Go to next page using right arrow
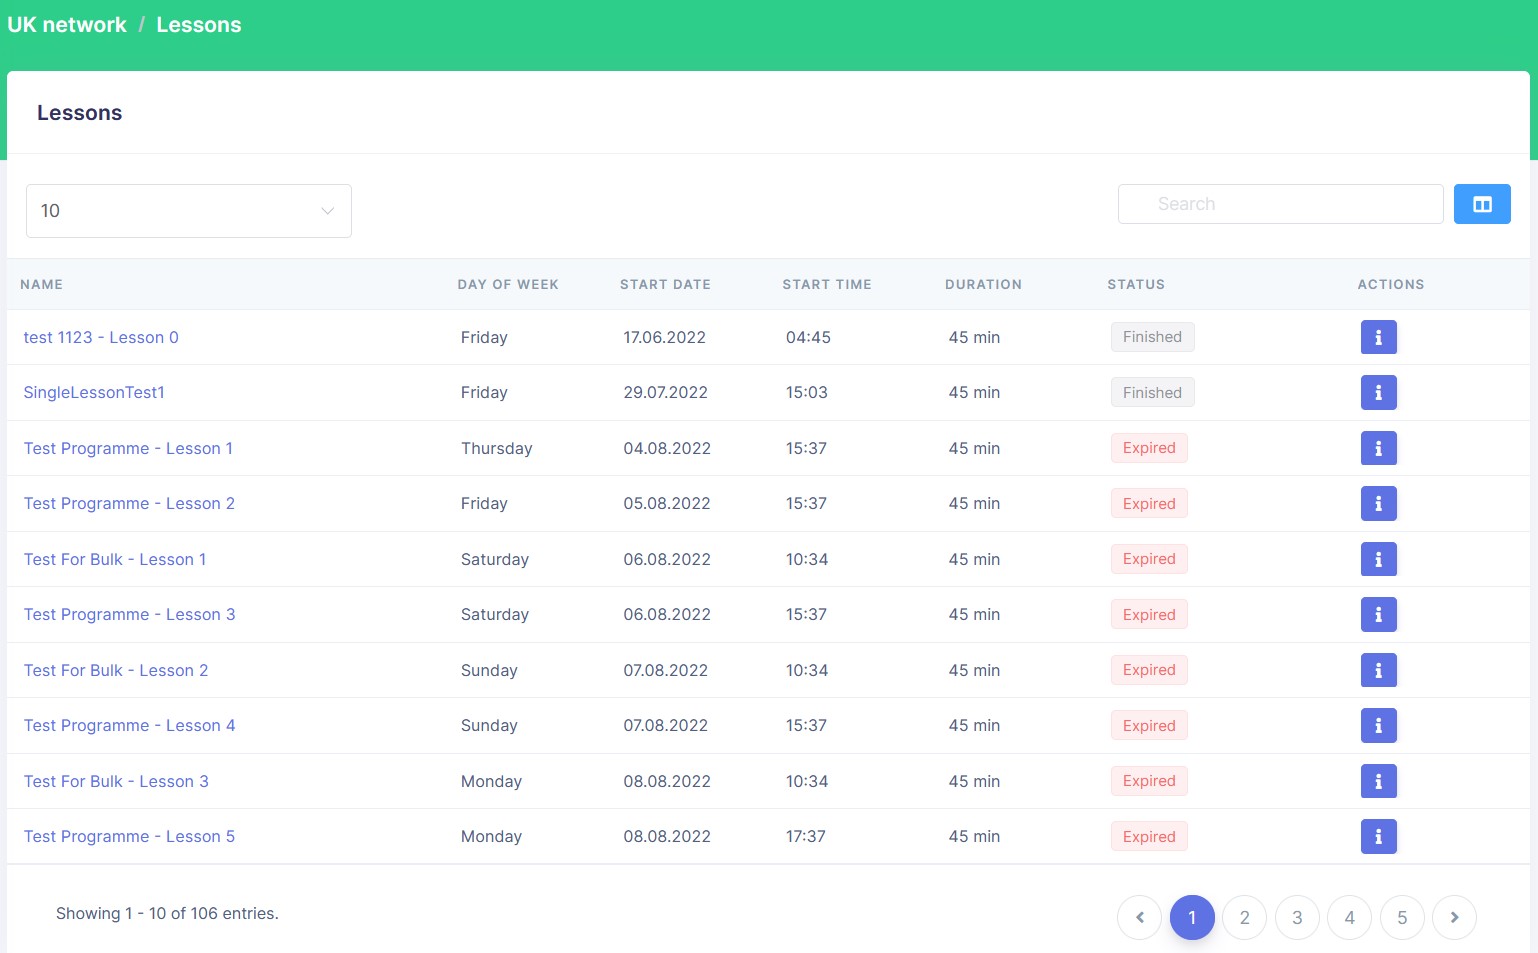The width and height of the screenshot is (1538, 953). (1453, 918)
